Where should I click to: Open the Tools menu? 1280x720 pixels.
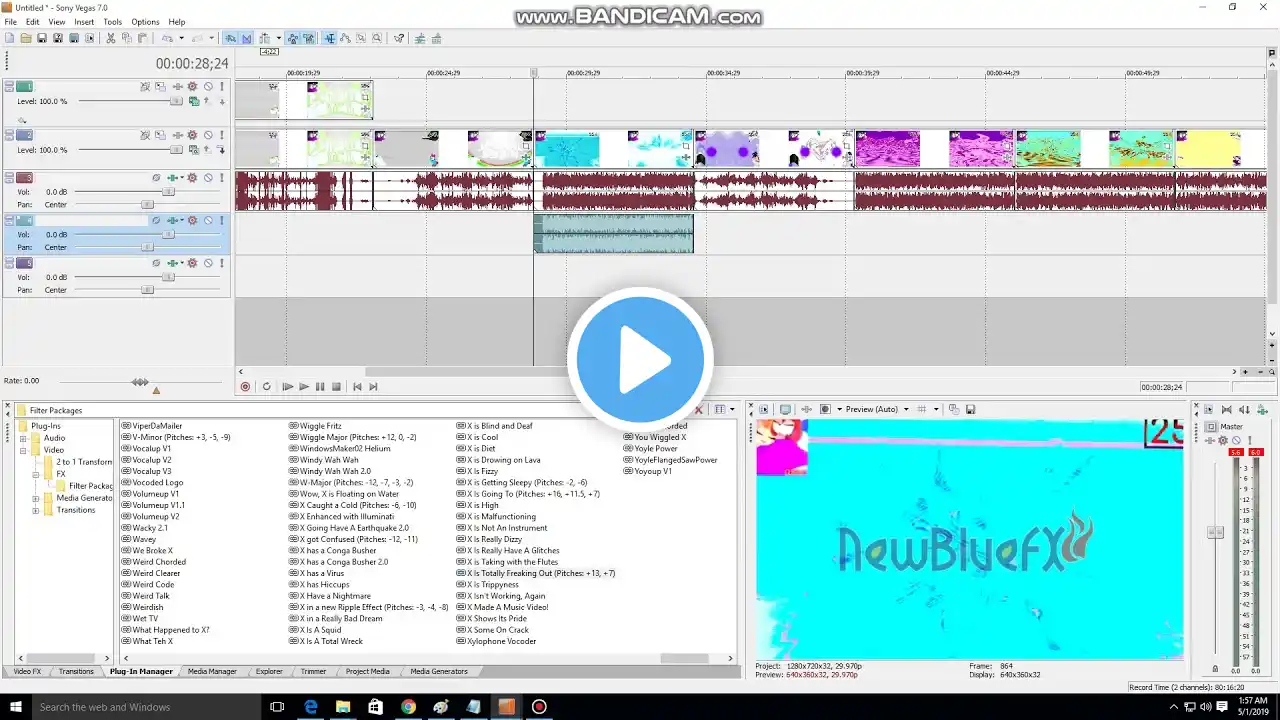(112, 22)
